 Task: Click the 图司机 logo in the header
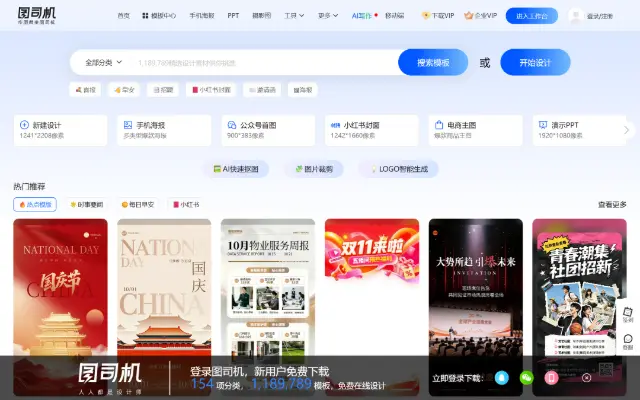[36, 16]
